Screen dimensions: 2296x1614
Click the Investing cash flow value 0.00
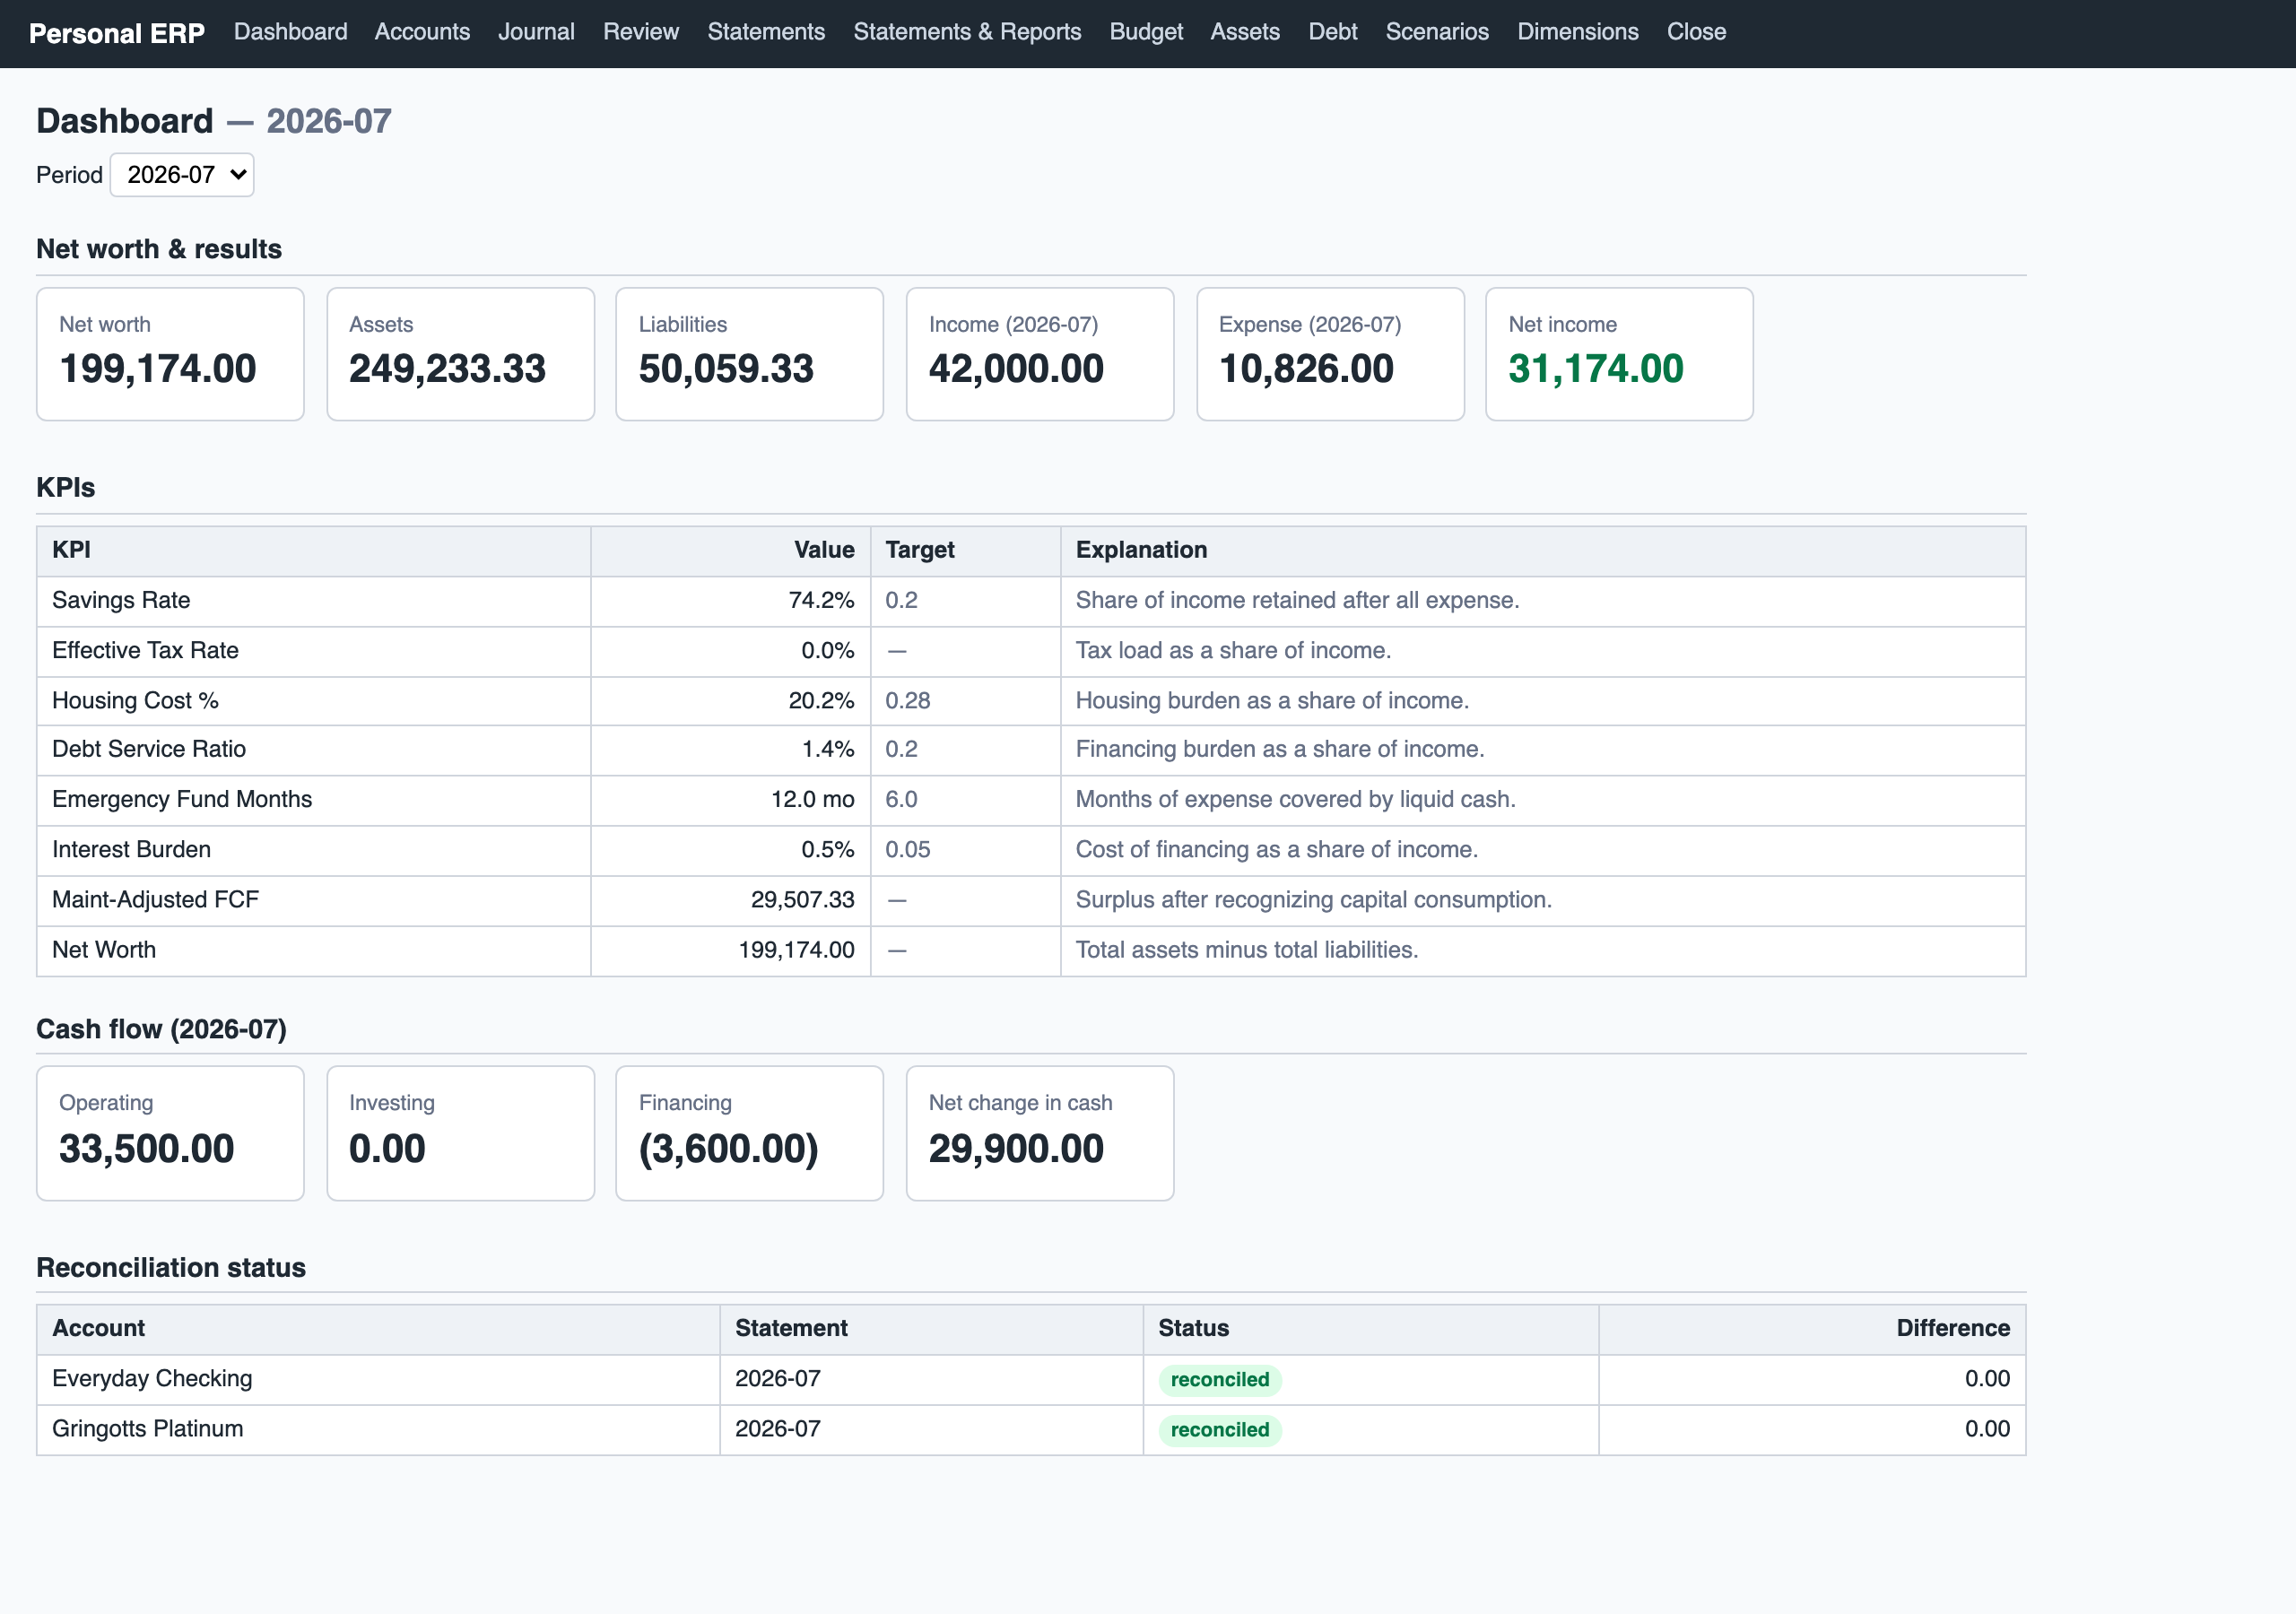coord(387,1149)
